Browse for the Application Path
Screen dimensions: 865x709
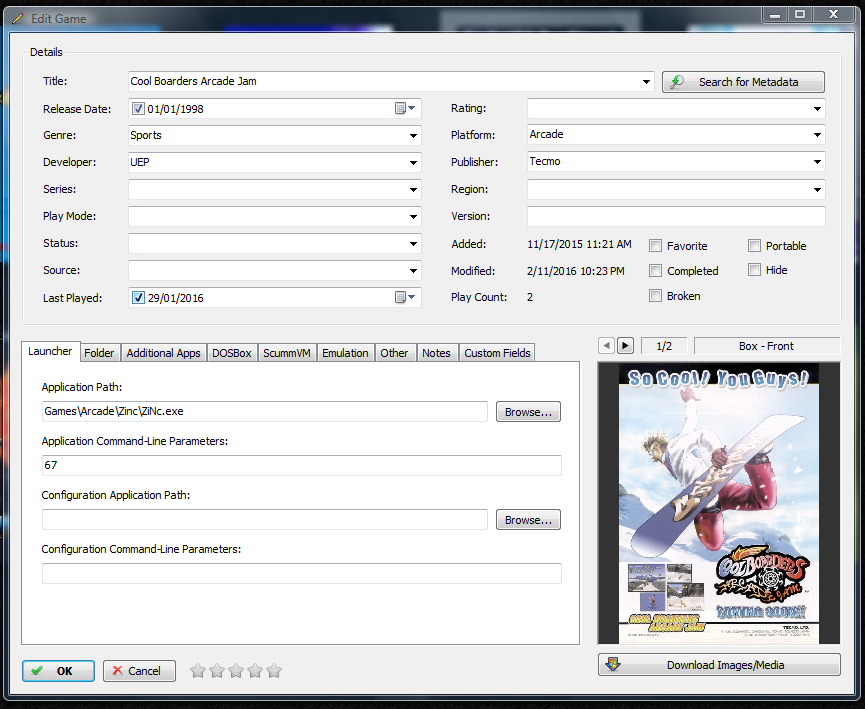click(x=528, y=412)
